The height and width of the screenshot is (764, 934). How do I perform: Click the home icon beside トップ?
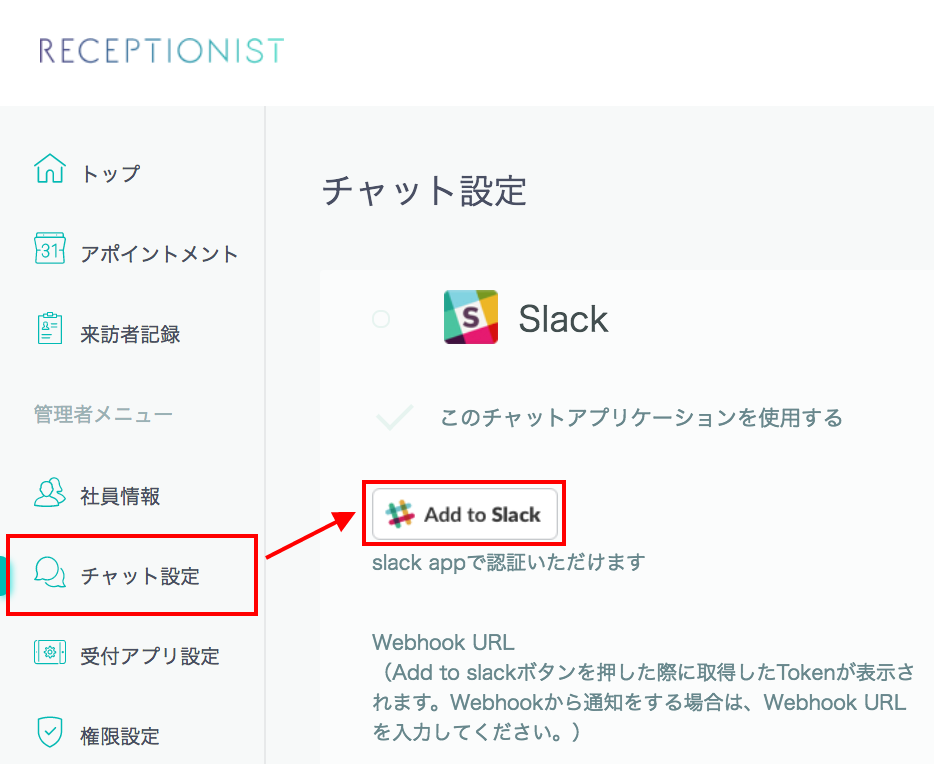(x=50, y=170)
